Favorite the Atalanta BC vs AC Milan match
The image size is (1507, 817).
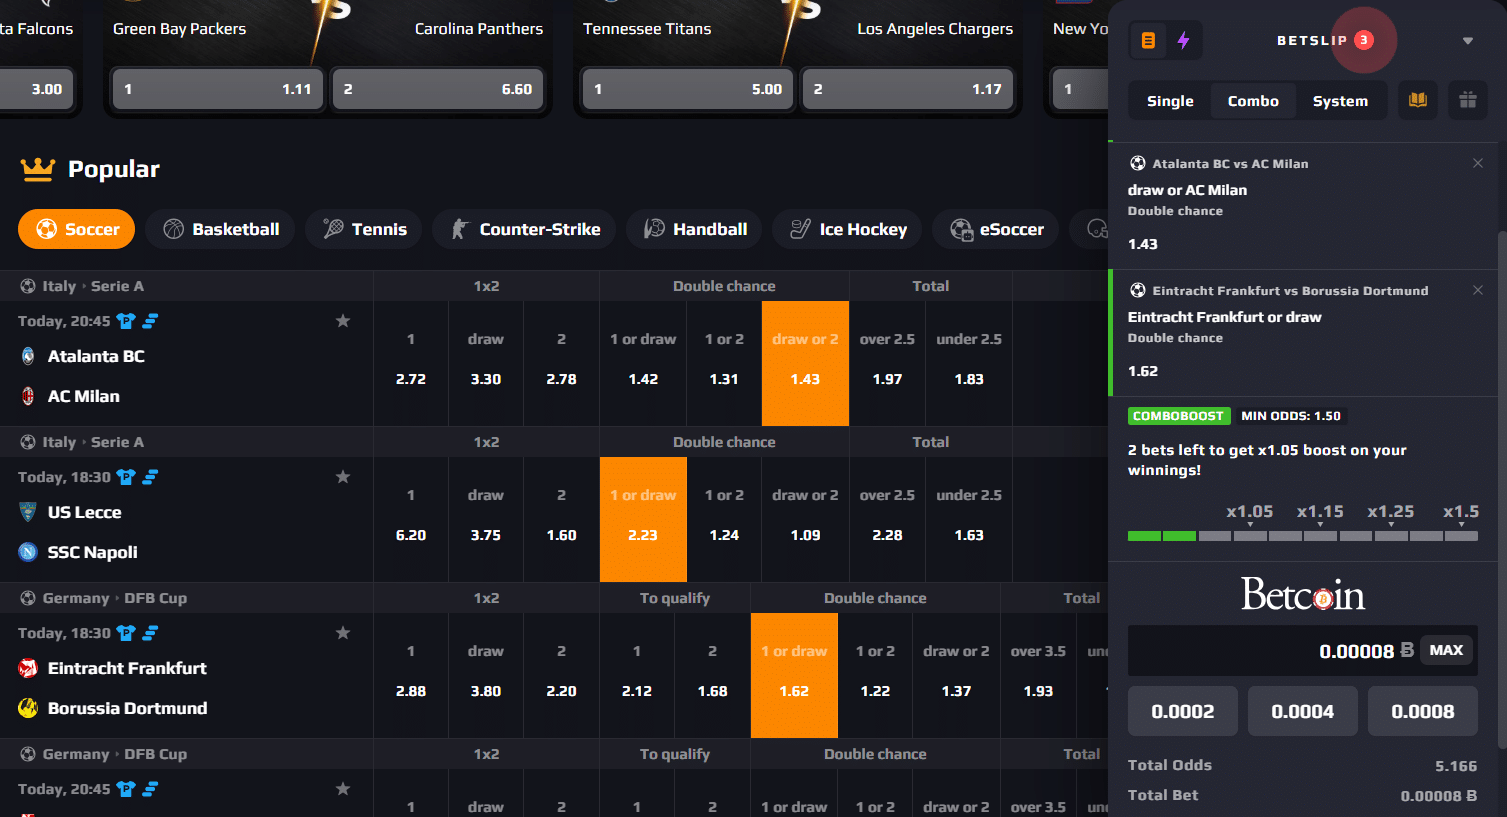[x=342, y=321]
